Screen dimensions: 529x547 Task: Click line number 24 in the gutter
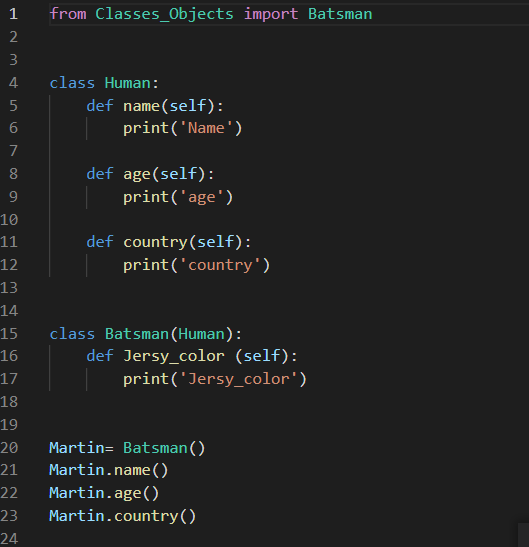(9, 539)
